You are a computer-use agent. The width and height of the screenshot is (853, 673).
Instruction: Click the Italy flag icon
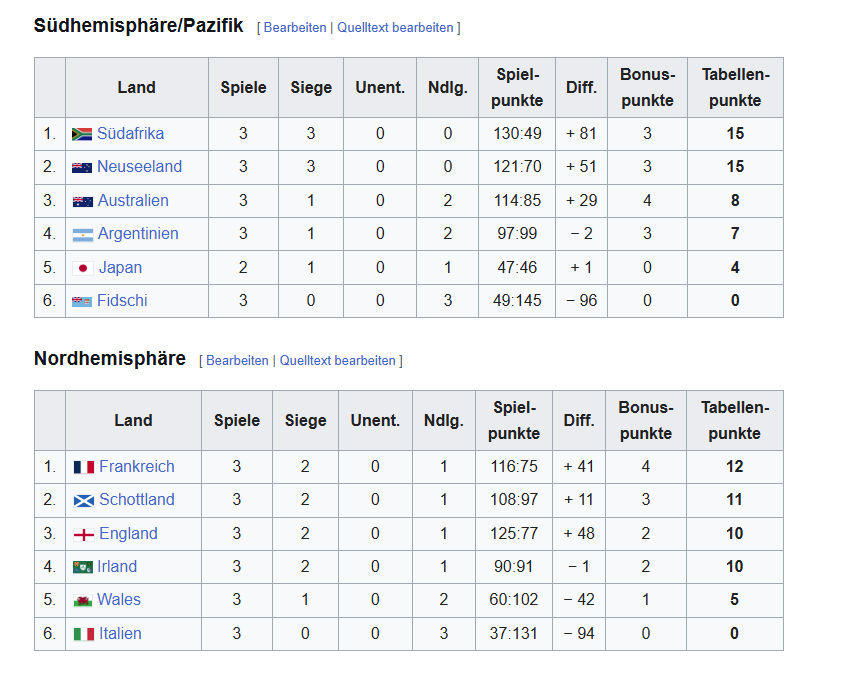point(84,634)
